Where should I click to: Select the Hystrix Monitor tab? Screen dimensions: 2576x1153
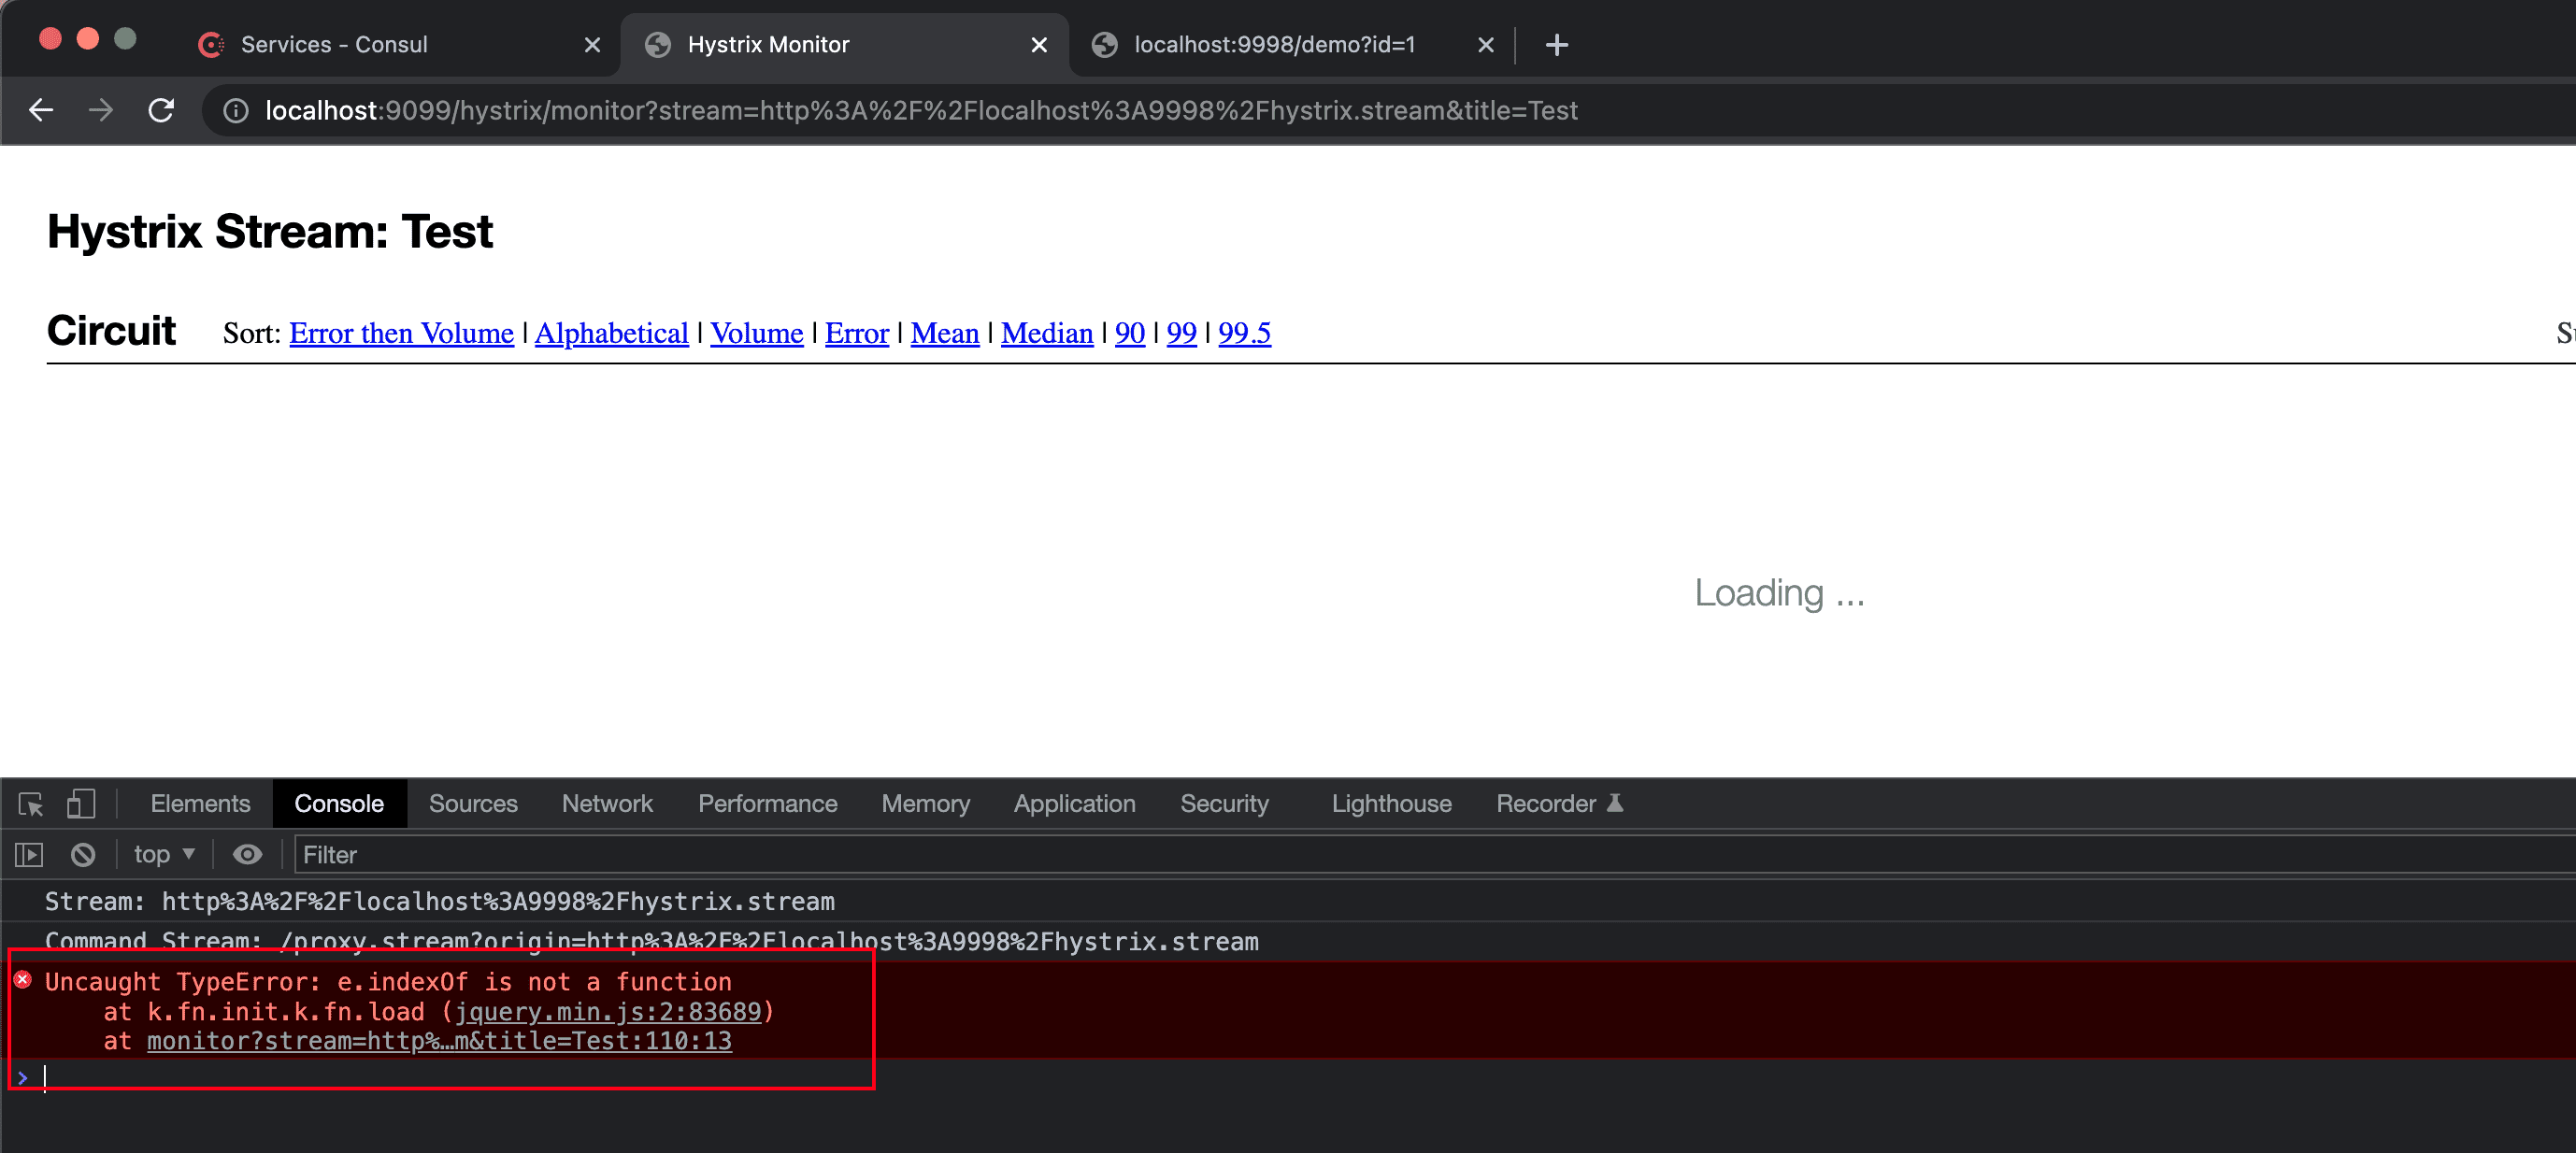pos(845,45)
